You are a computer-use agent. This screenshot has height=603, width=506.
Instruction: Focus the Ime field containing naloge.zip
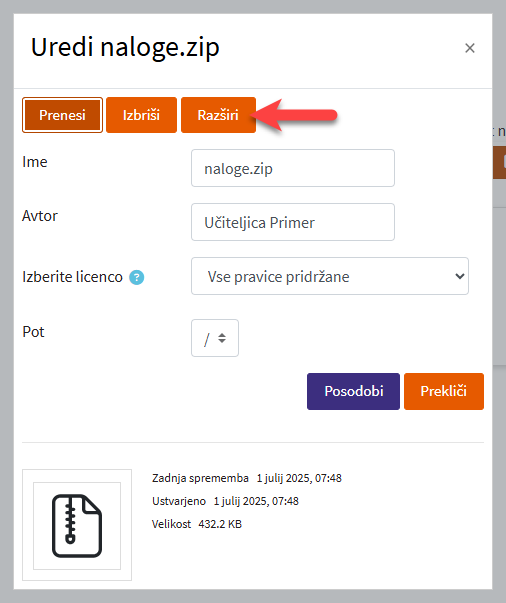point(293,168)
